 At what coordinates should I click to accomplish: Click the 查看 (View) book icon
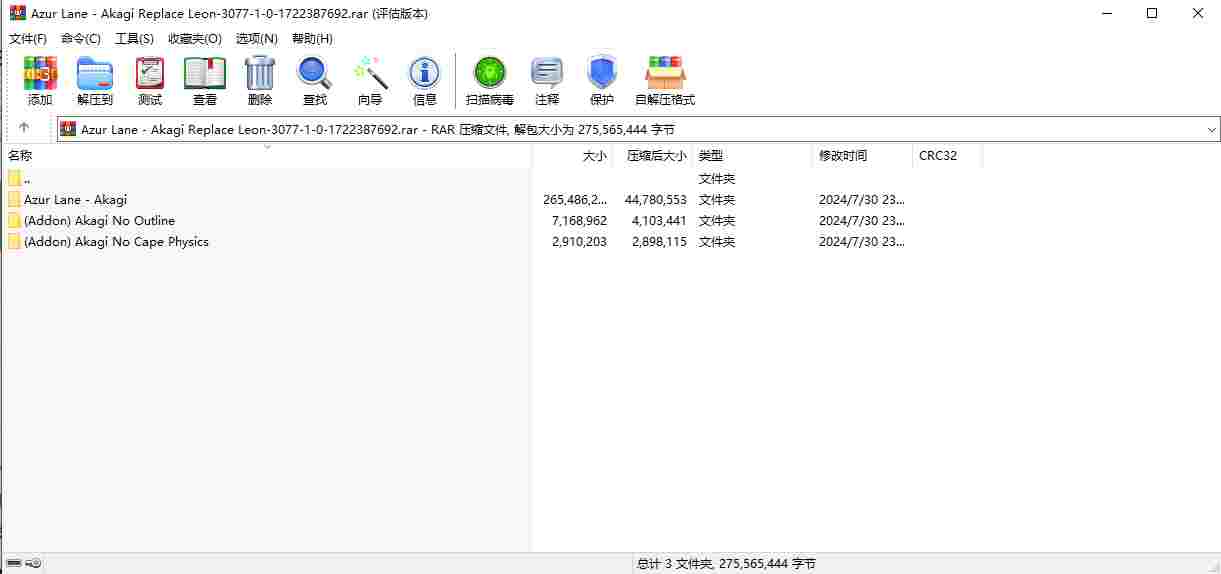coord(205,73)
